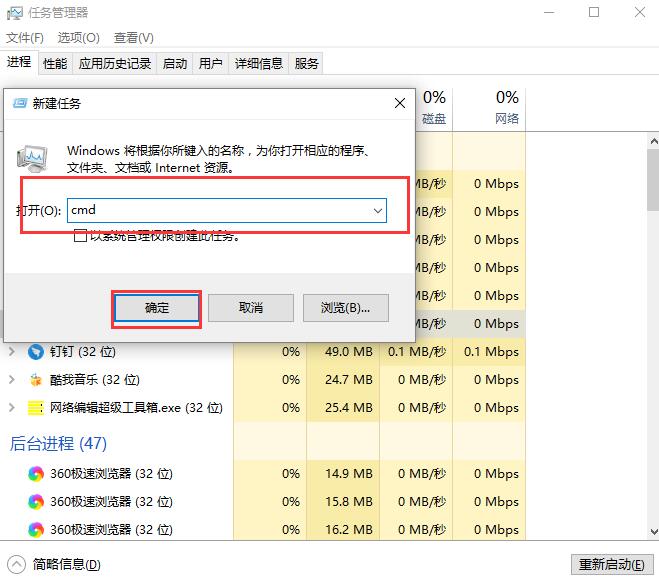Switch to the 进程 tab
This screenshot has width=659, height=585.
[19, 62]
